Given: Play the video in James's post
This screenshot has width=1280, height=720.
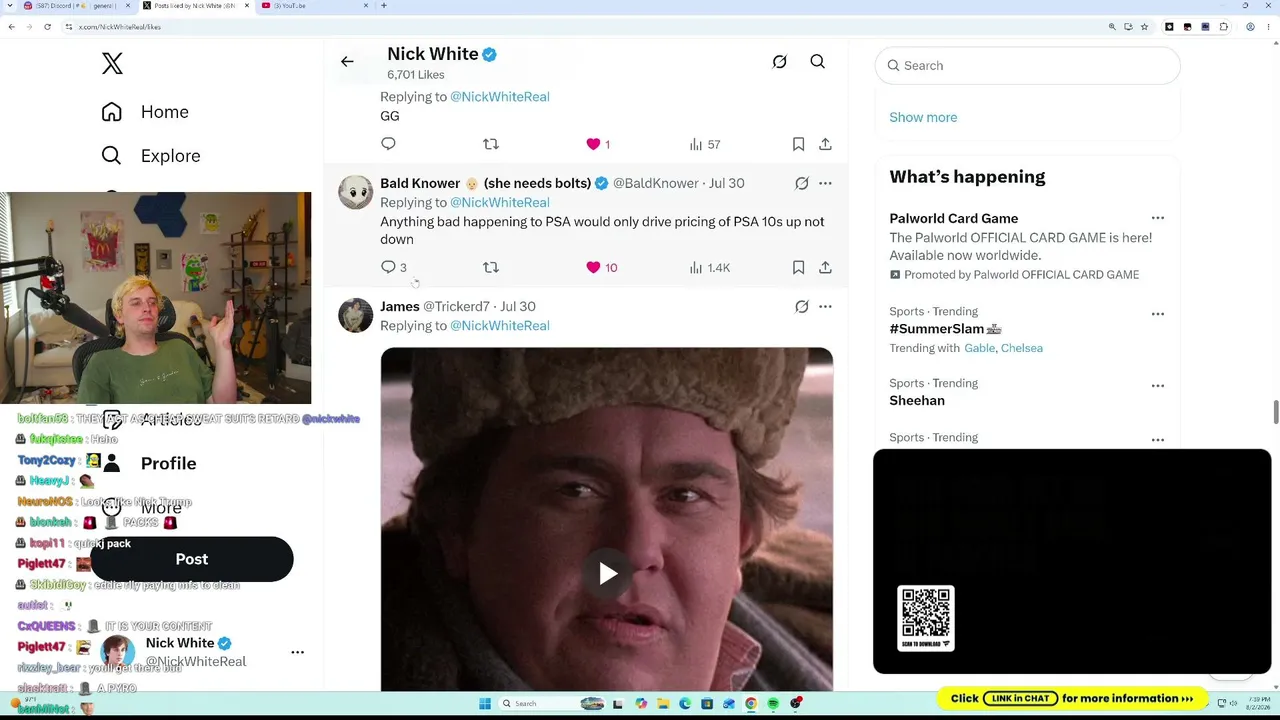Looking at the screenshot, I should (607, 573).
